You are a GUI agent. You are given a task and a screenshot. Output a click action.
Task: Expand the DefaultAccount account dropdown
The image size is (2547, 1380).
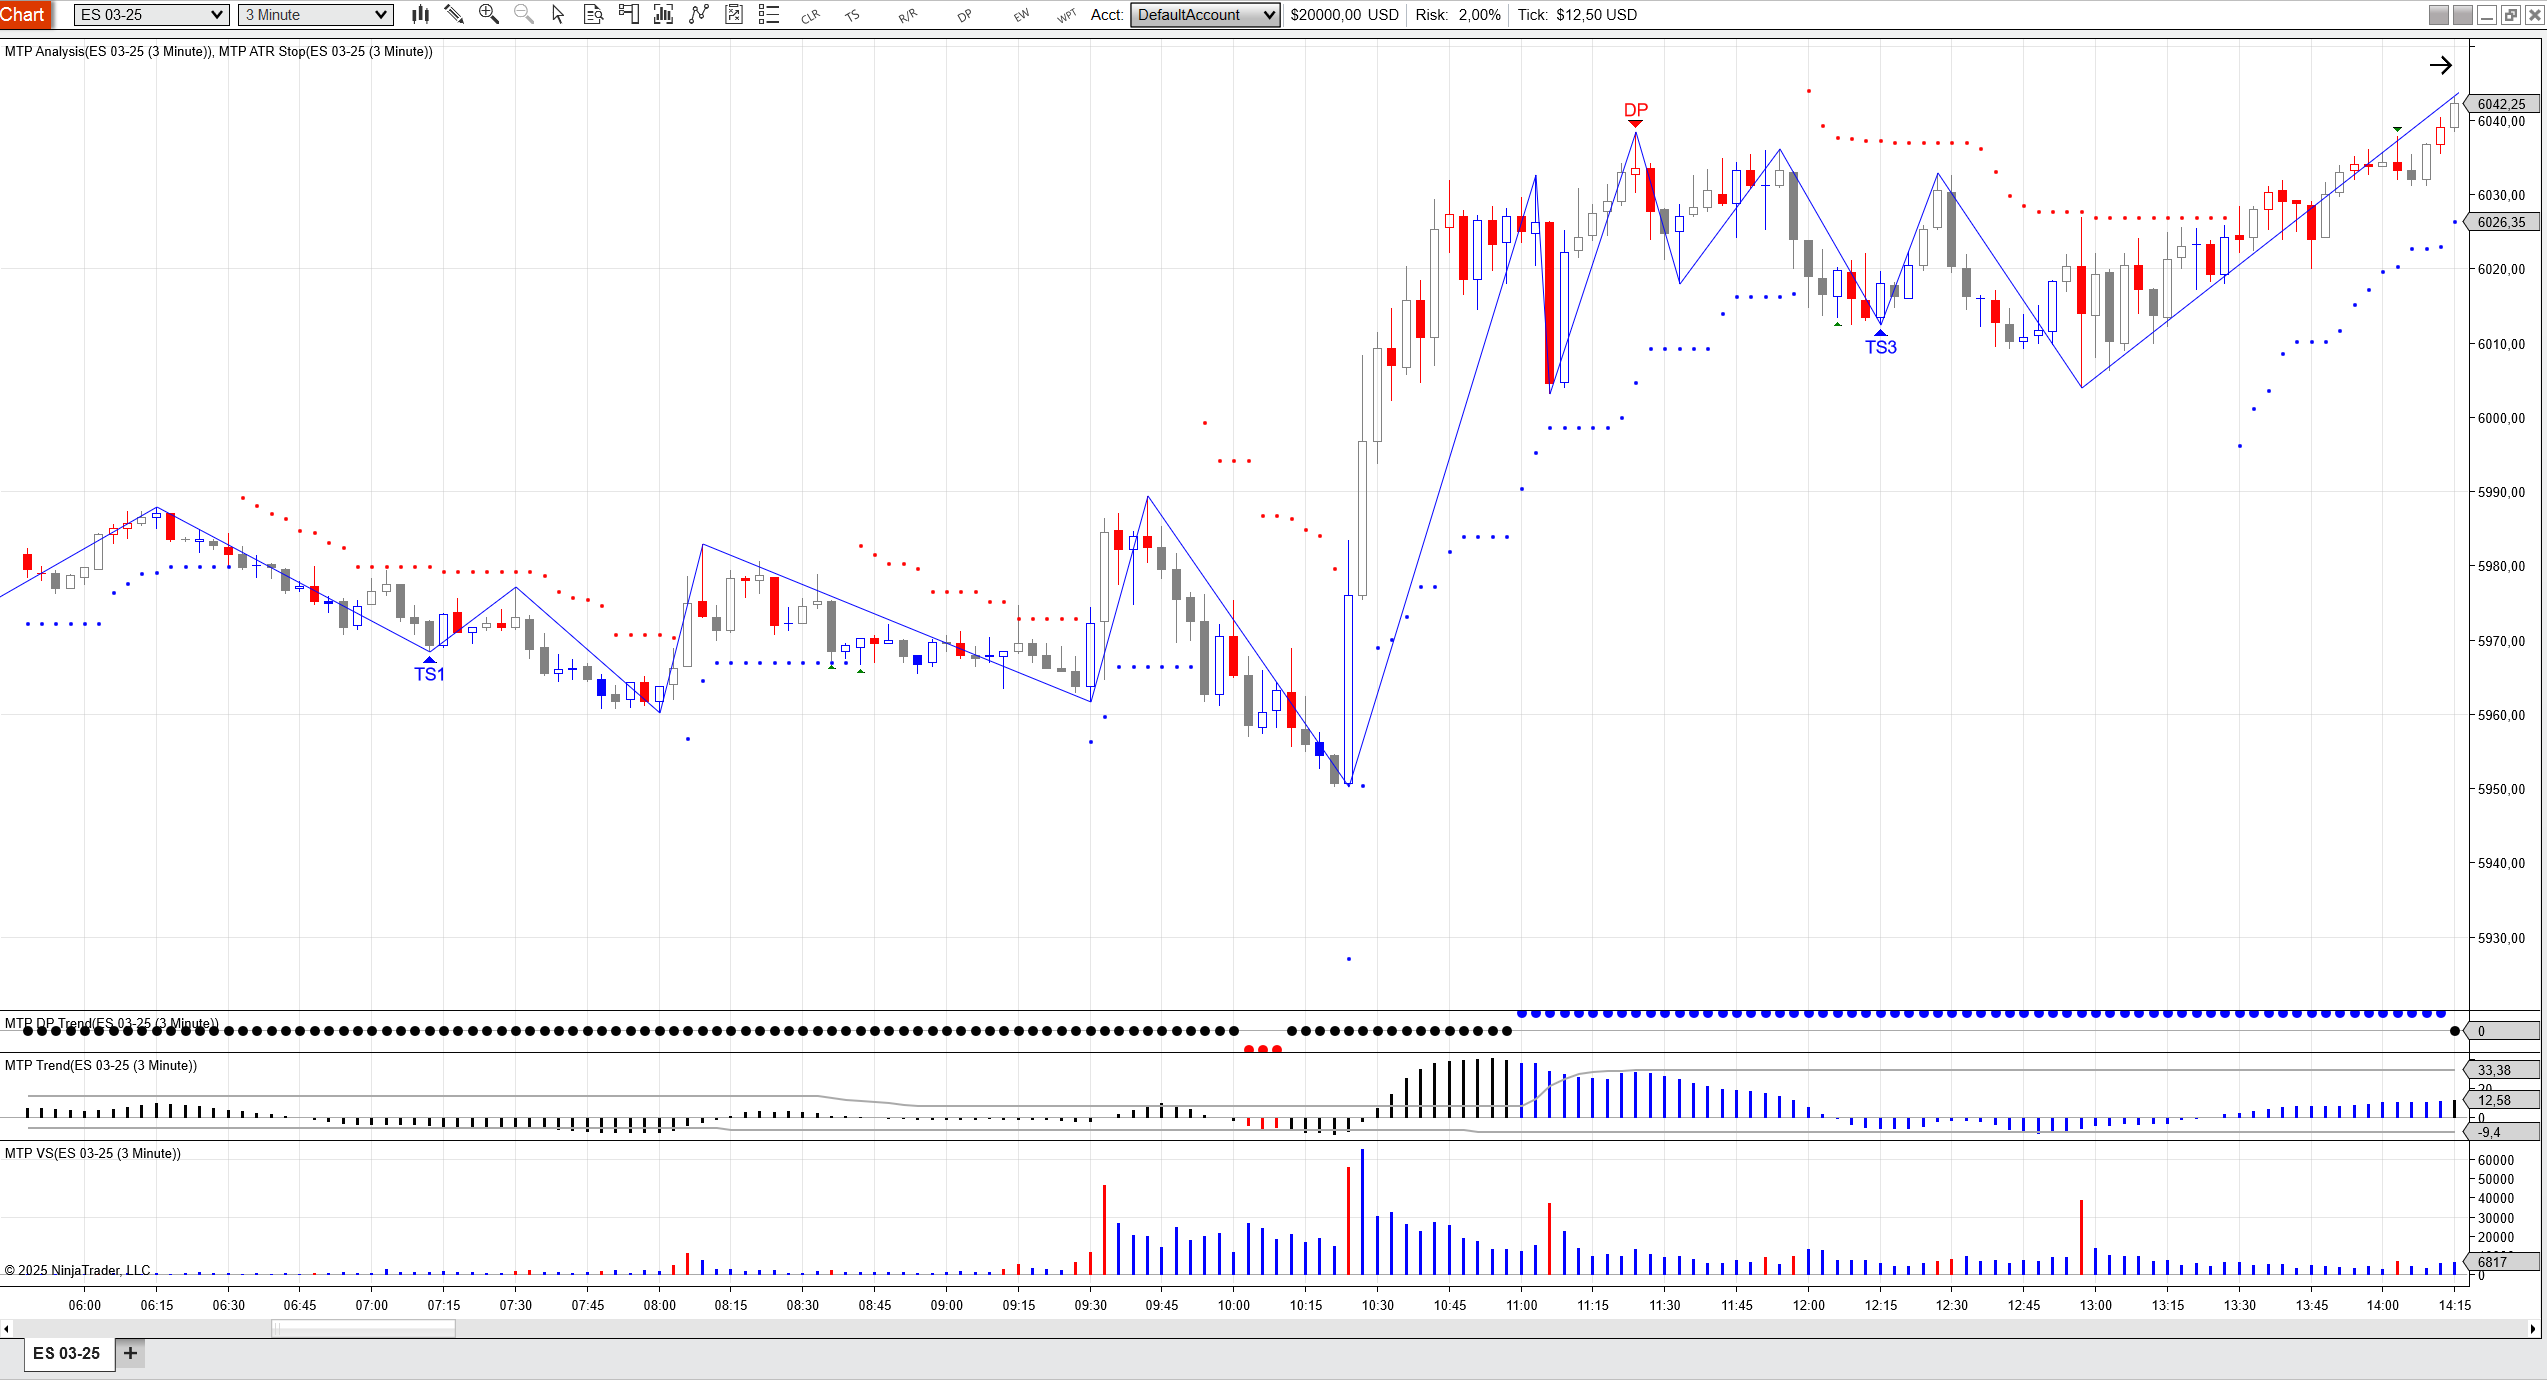1205,15
